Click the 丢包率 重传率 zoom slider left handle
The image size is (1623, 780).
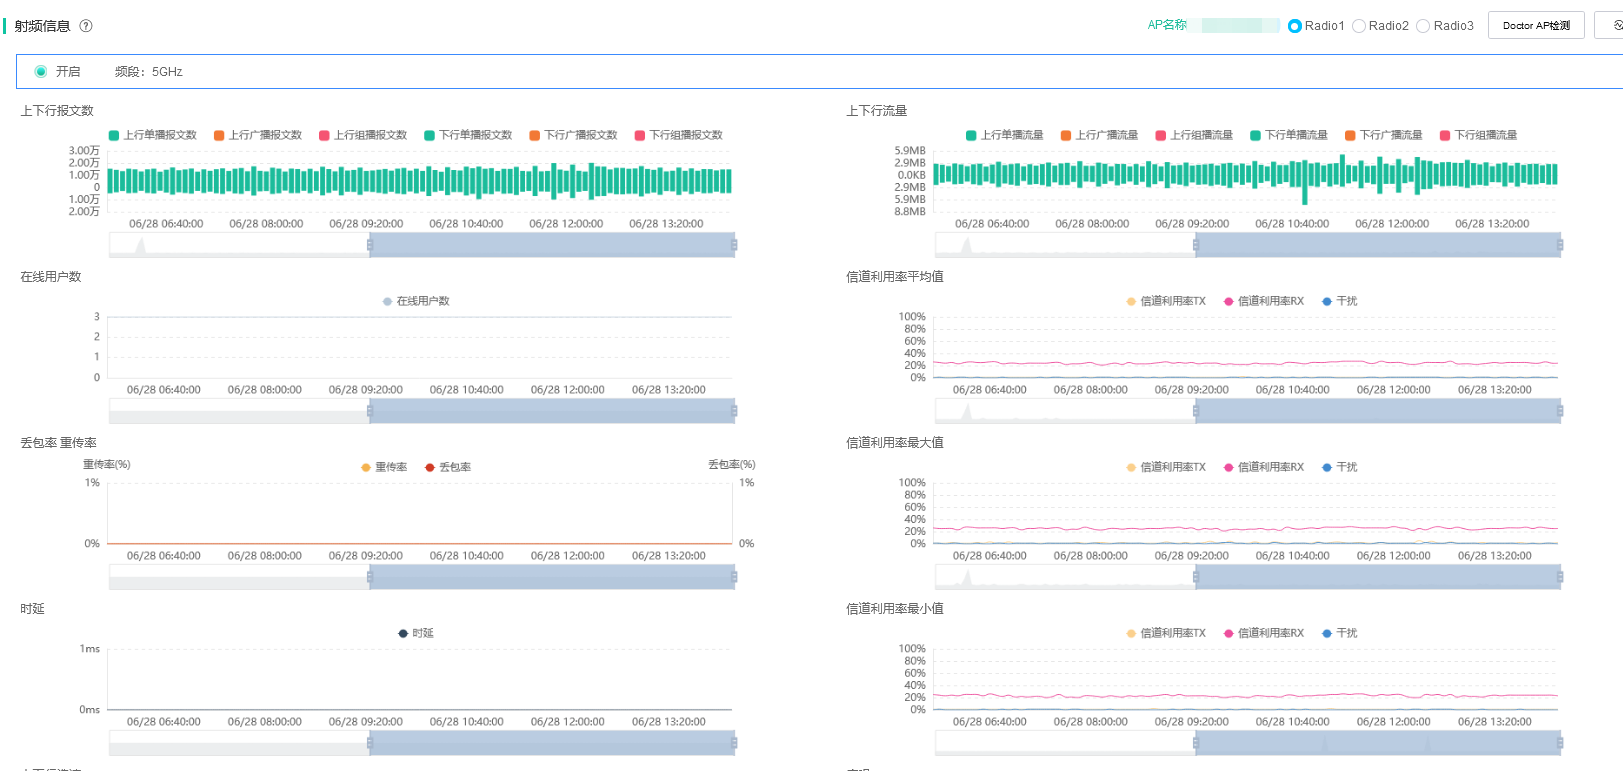pos(370,577)
